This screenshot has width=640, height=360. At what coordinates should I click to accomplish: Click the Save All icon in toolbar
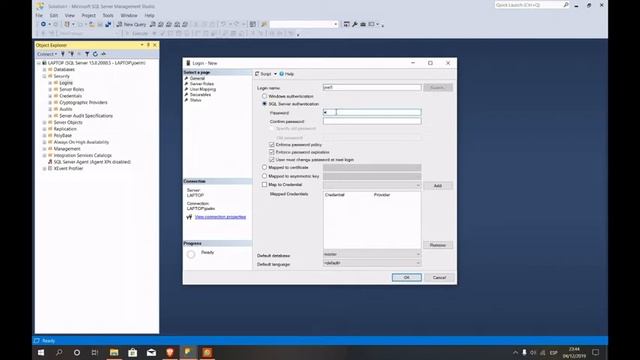point(108,24)
